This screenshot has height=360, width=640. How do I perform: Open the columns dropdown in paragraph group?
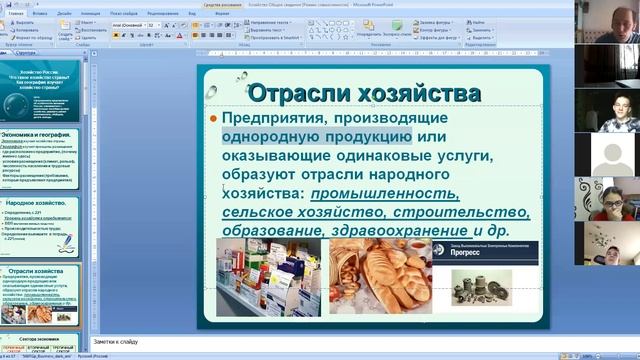tap(230, 36)
